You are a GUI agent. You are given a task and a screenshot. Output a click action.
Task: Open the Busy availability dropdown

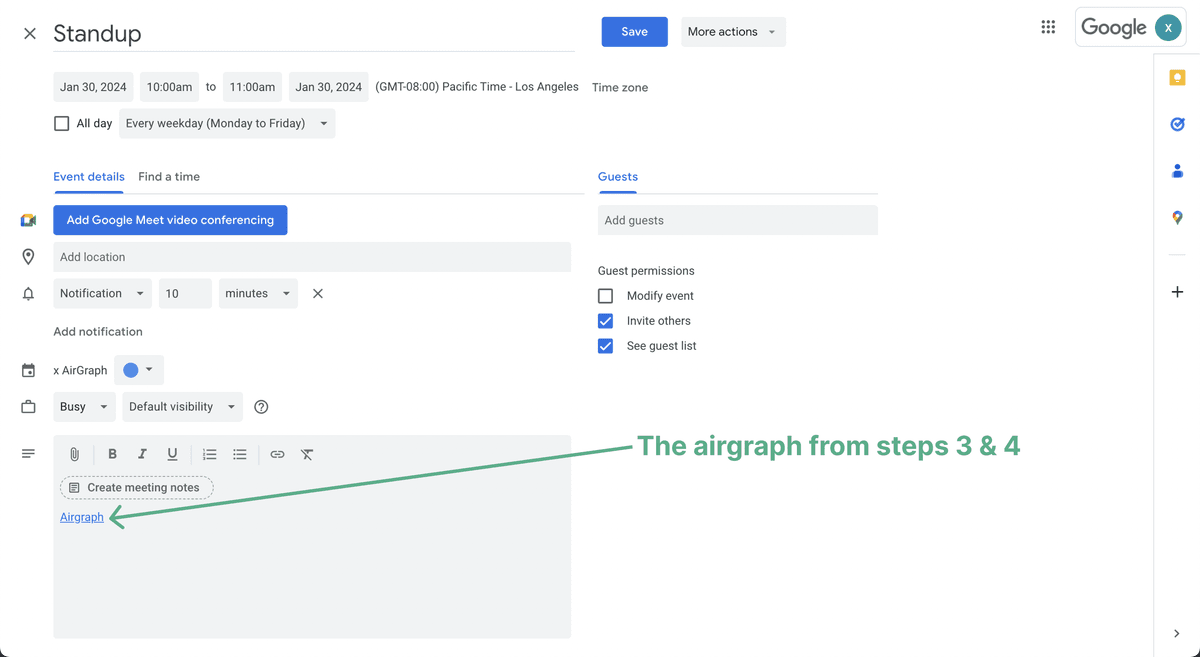coord(84,407)
